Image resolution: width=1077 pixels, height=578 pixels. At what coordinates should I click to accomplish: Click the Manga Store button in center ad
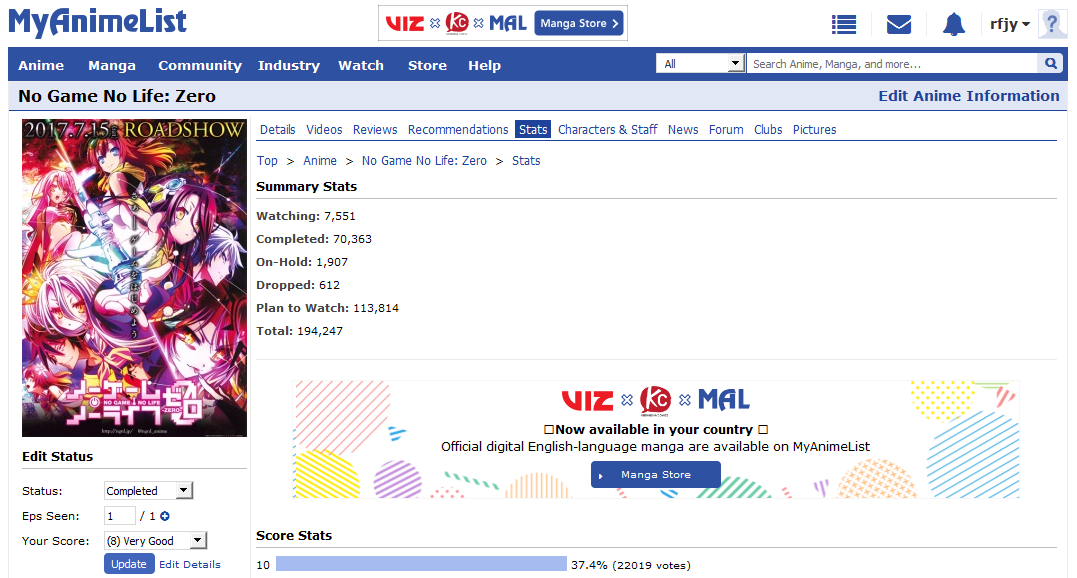(655, 474)
